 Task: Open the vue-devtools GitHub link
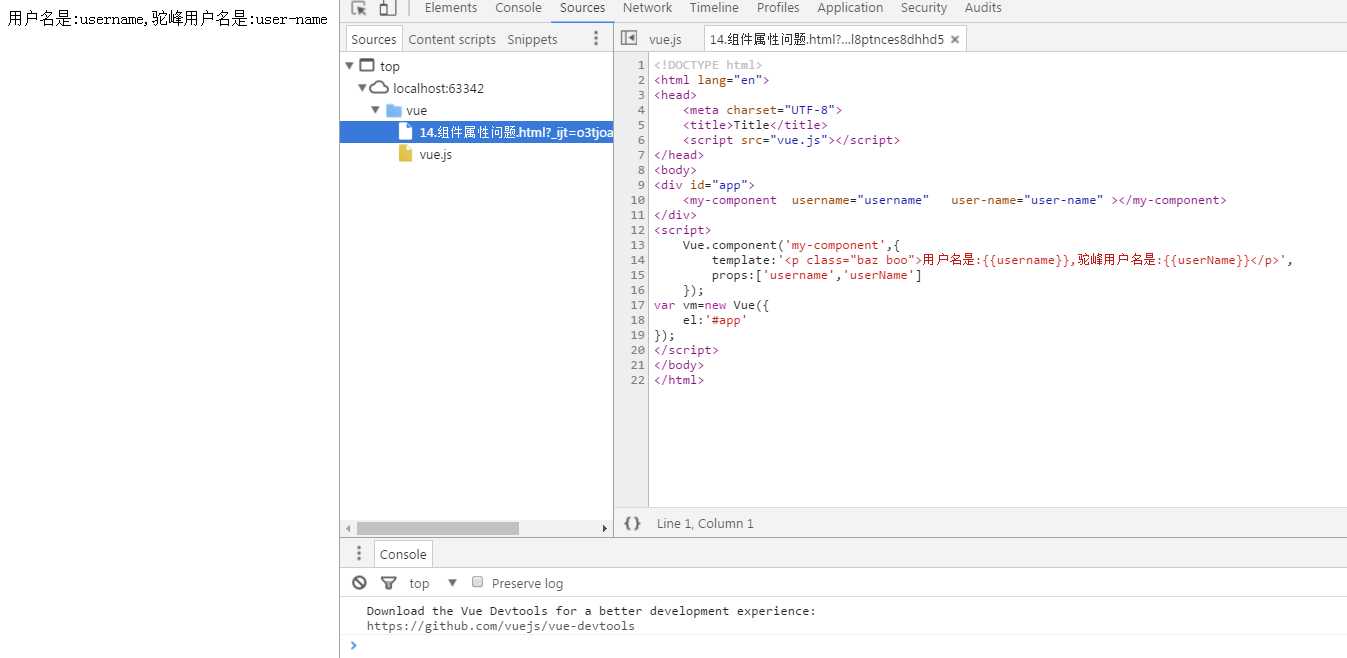pyautogui.click(x=500, y=626)
